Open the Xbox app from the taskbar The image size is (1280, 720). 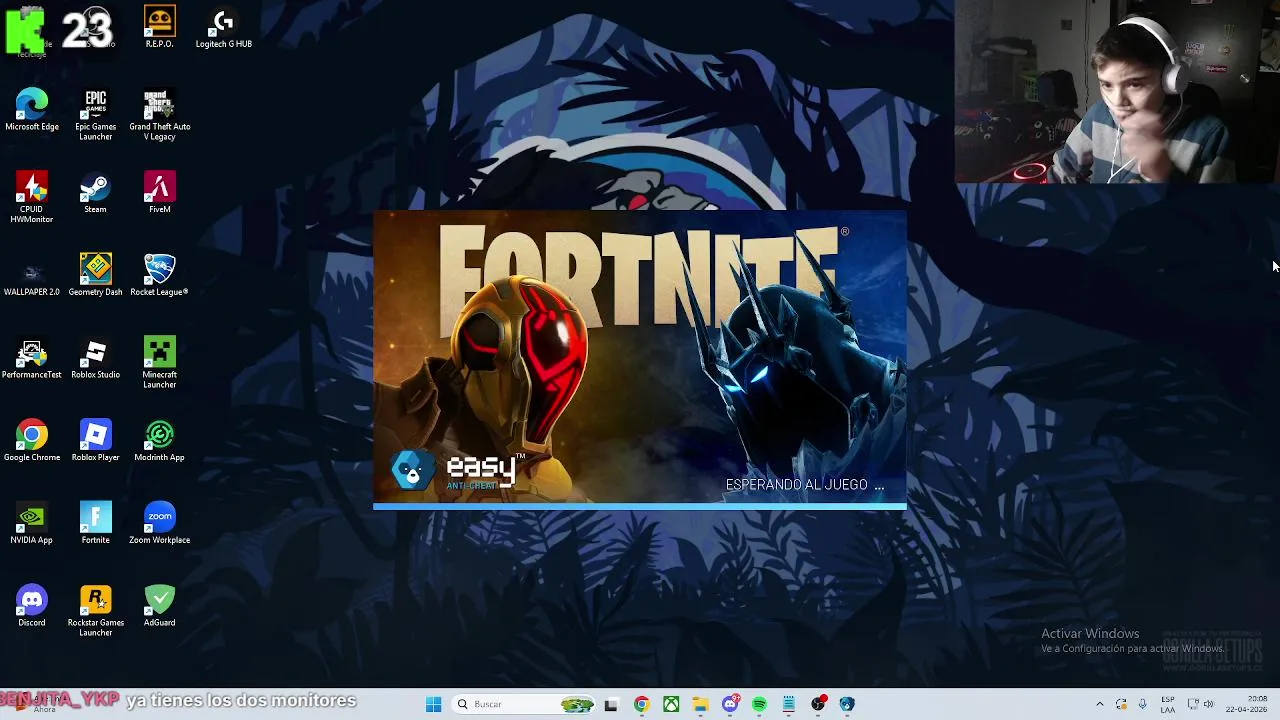671,704
